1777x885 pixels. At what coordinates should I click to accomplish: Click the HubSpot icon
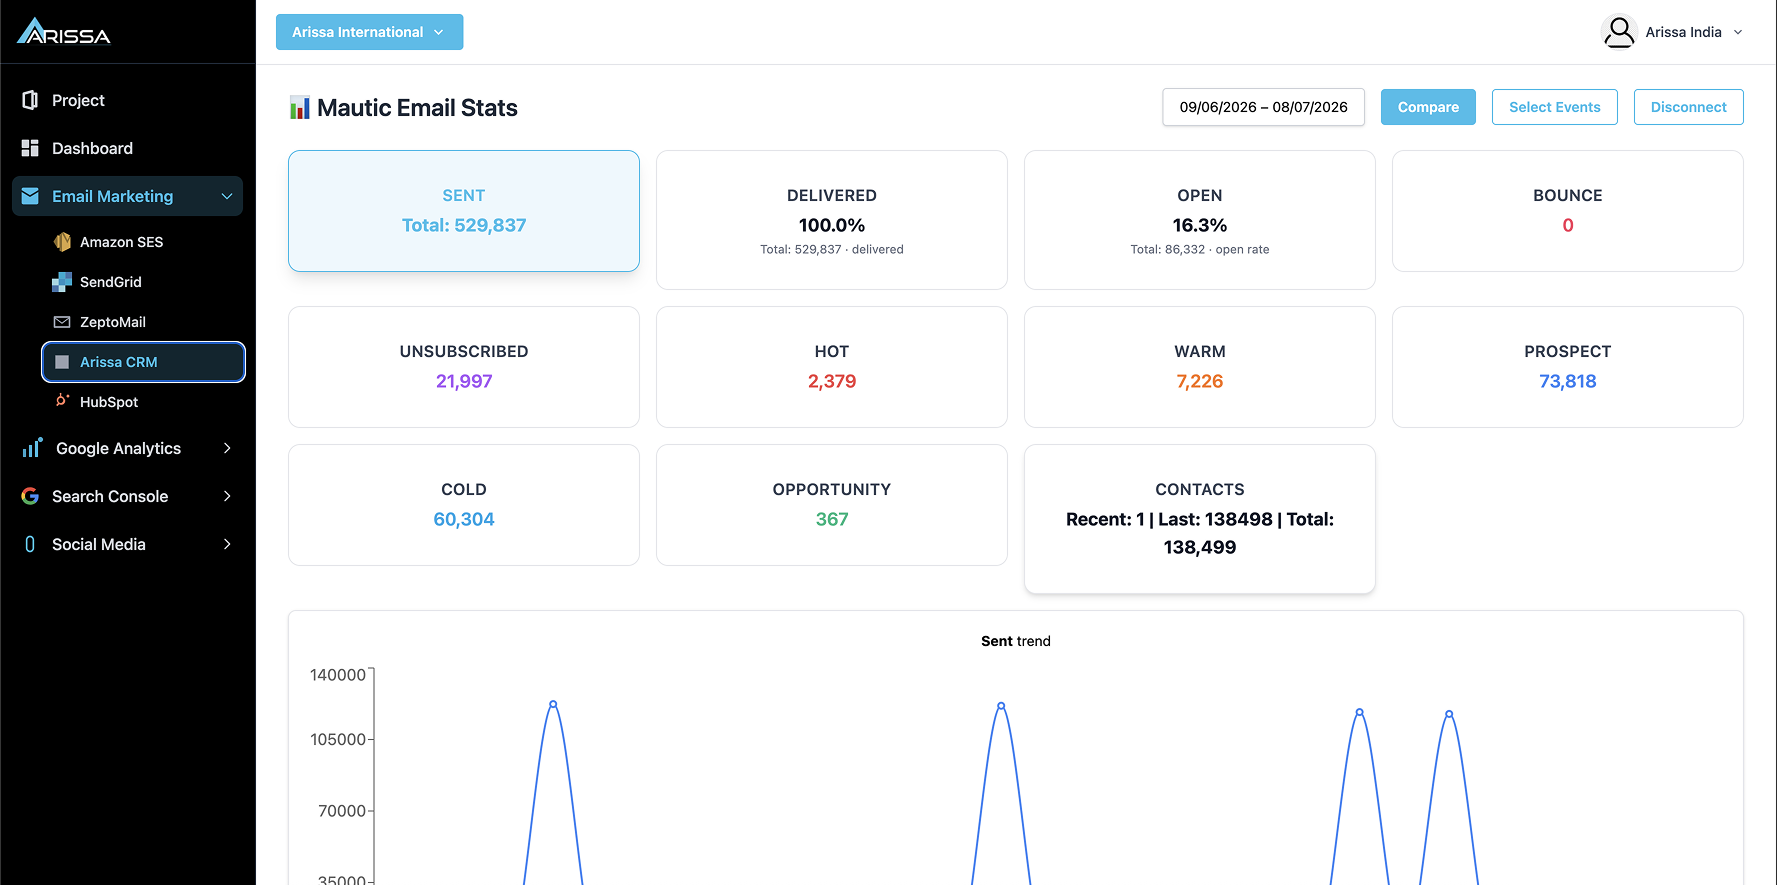[x=62, y=401]
